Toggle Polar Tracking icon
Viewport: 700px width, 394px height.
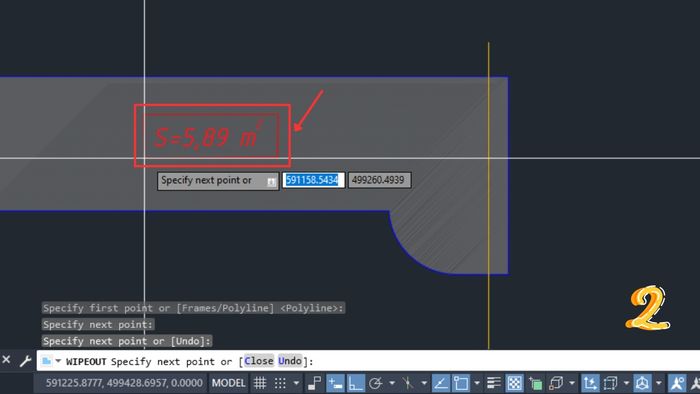(376, 383)
